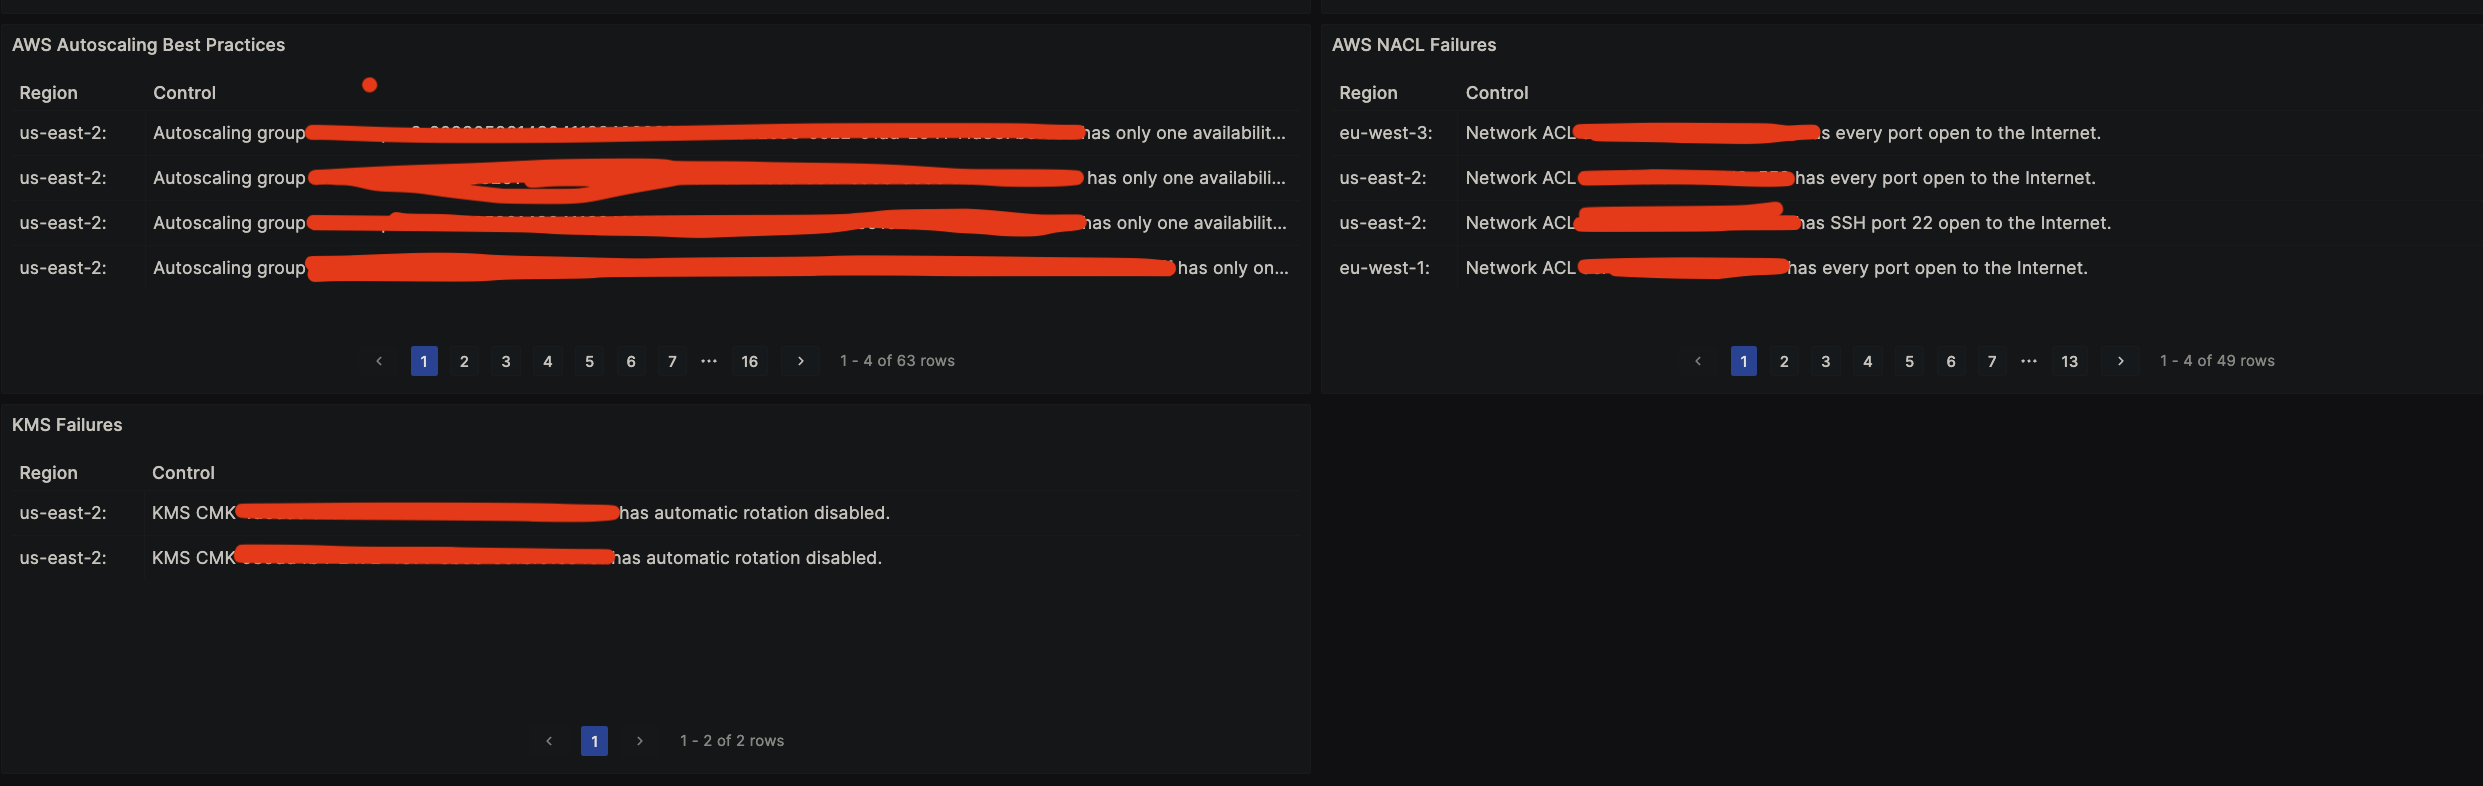2483x786 pixels.
Task: Click previous page arrow in NACL Failures
Action: pyautogui.click(x=1698, y=361)
